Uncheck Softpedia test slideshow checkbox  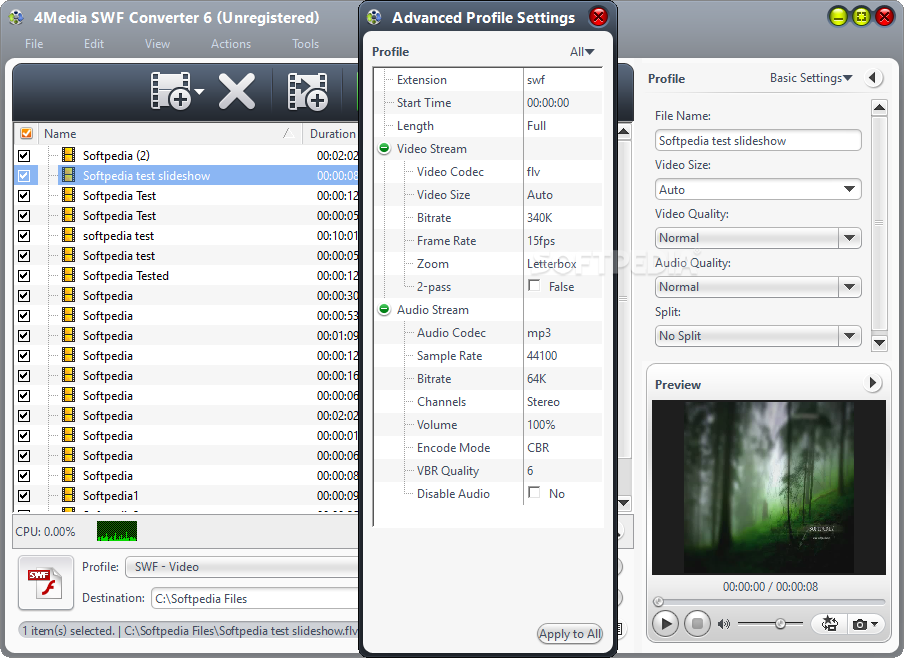click(x=24, y=175)
